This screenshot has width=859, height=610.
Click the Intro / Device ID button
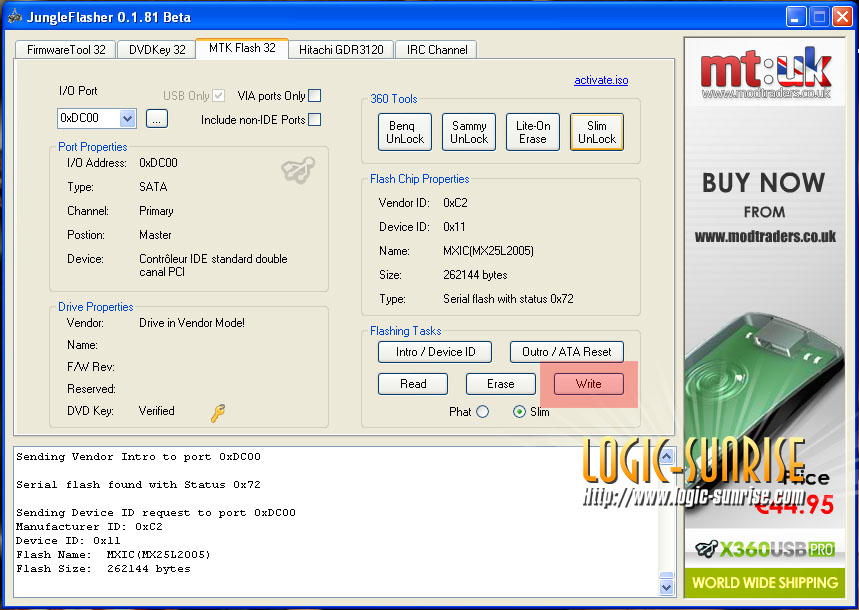pyautogui.click(x=435, y=352)
